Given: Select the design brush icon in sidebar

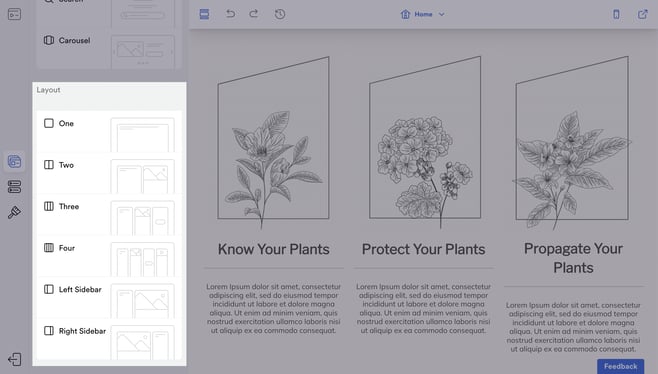Looking at the screenshot, I should pos(14,212).
